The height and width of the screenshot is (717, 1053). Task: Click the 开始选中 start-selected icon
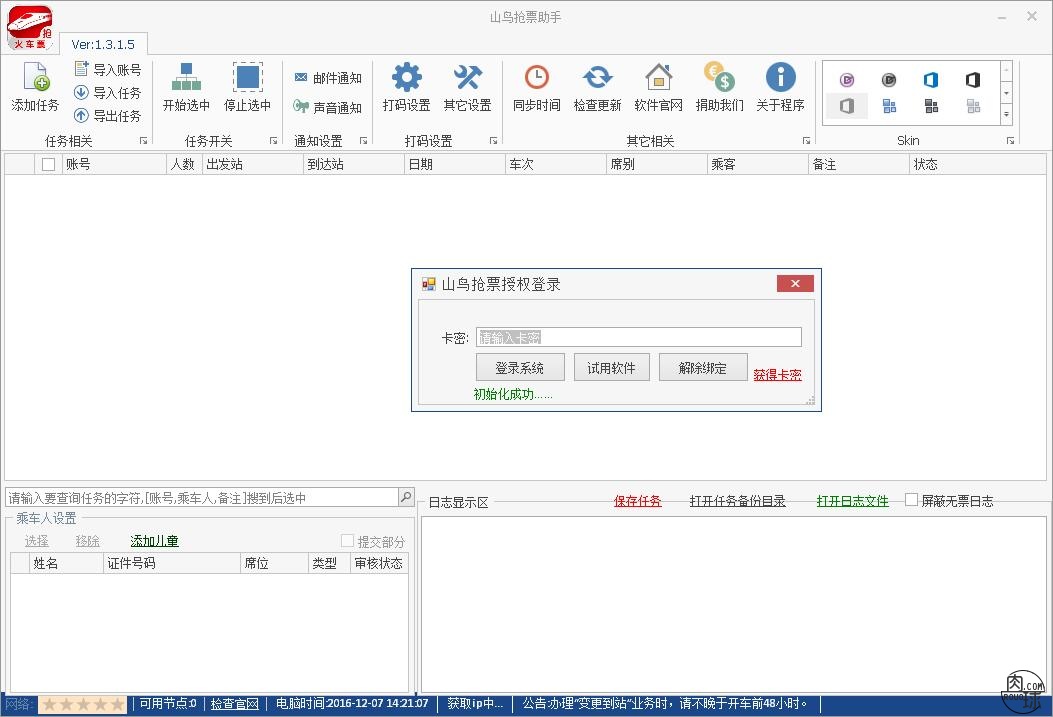coord(186,80)
